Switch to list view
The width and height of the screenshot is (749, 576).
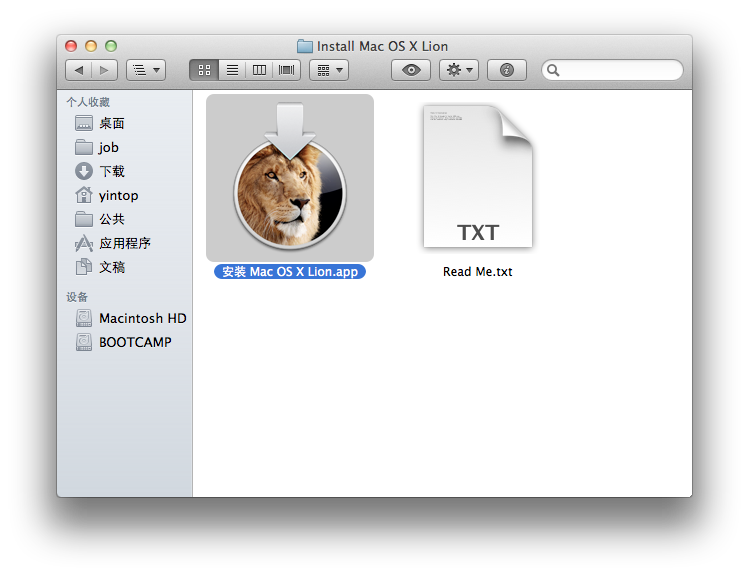click(232, 70)
